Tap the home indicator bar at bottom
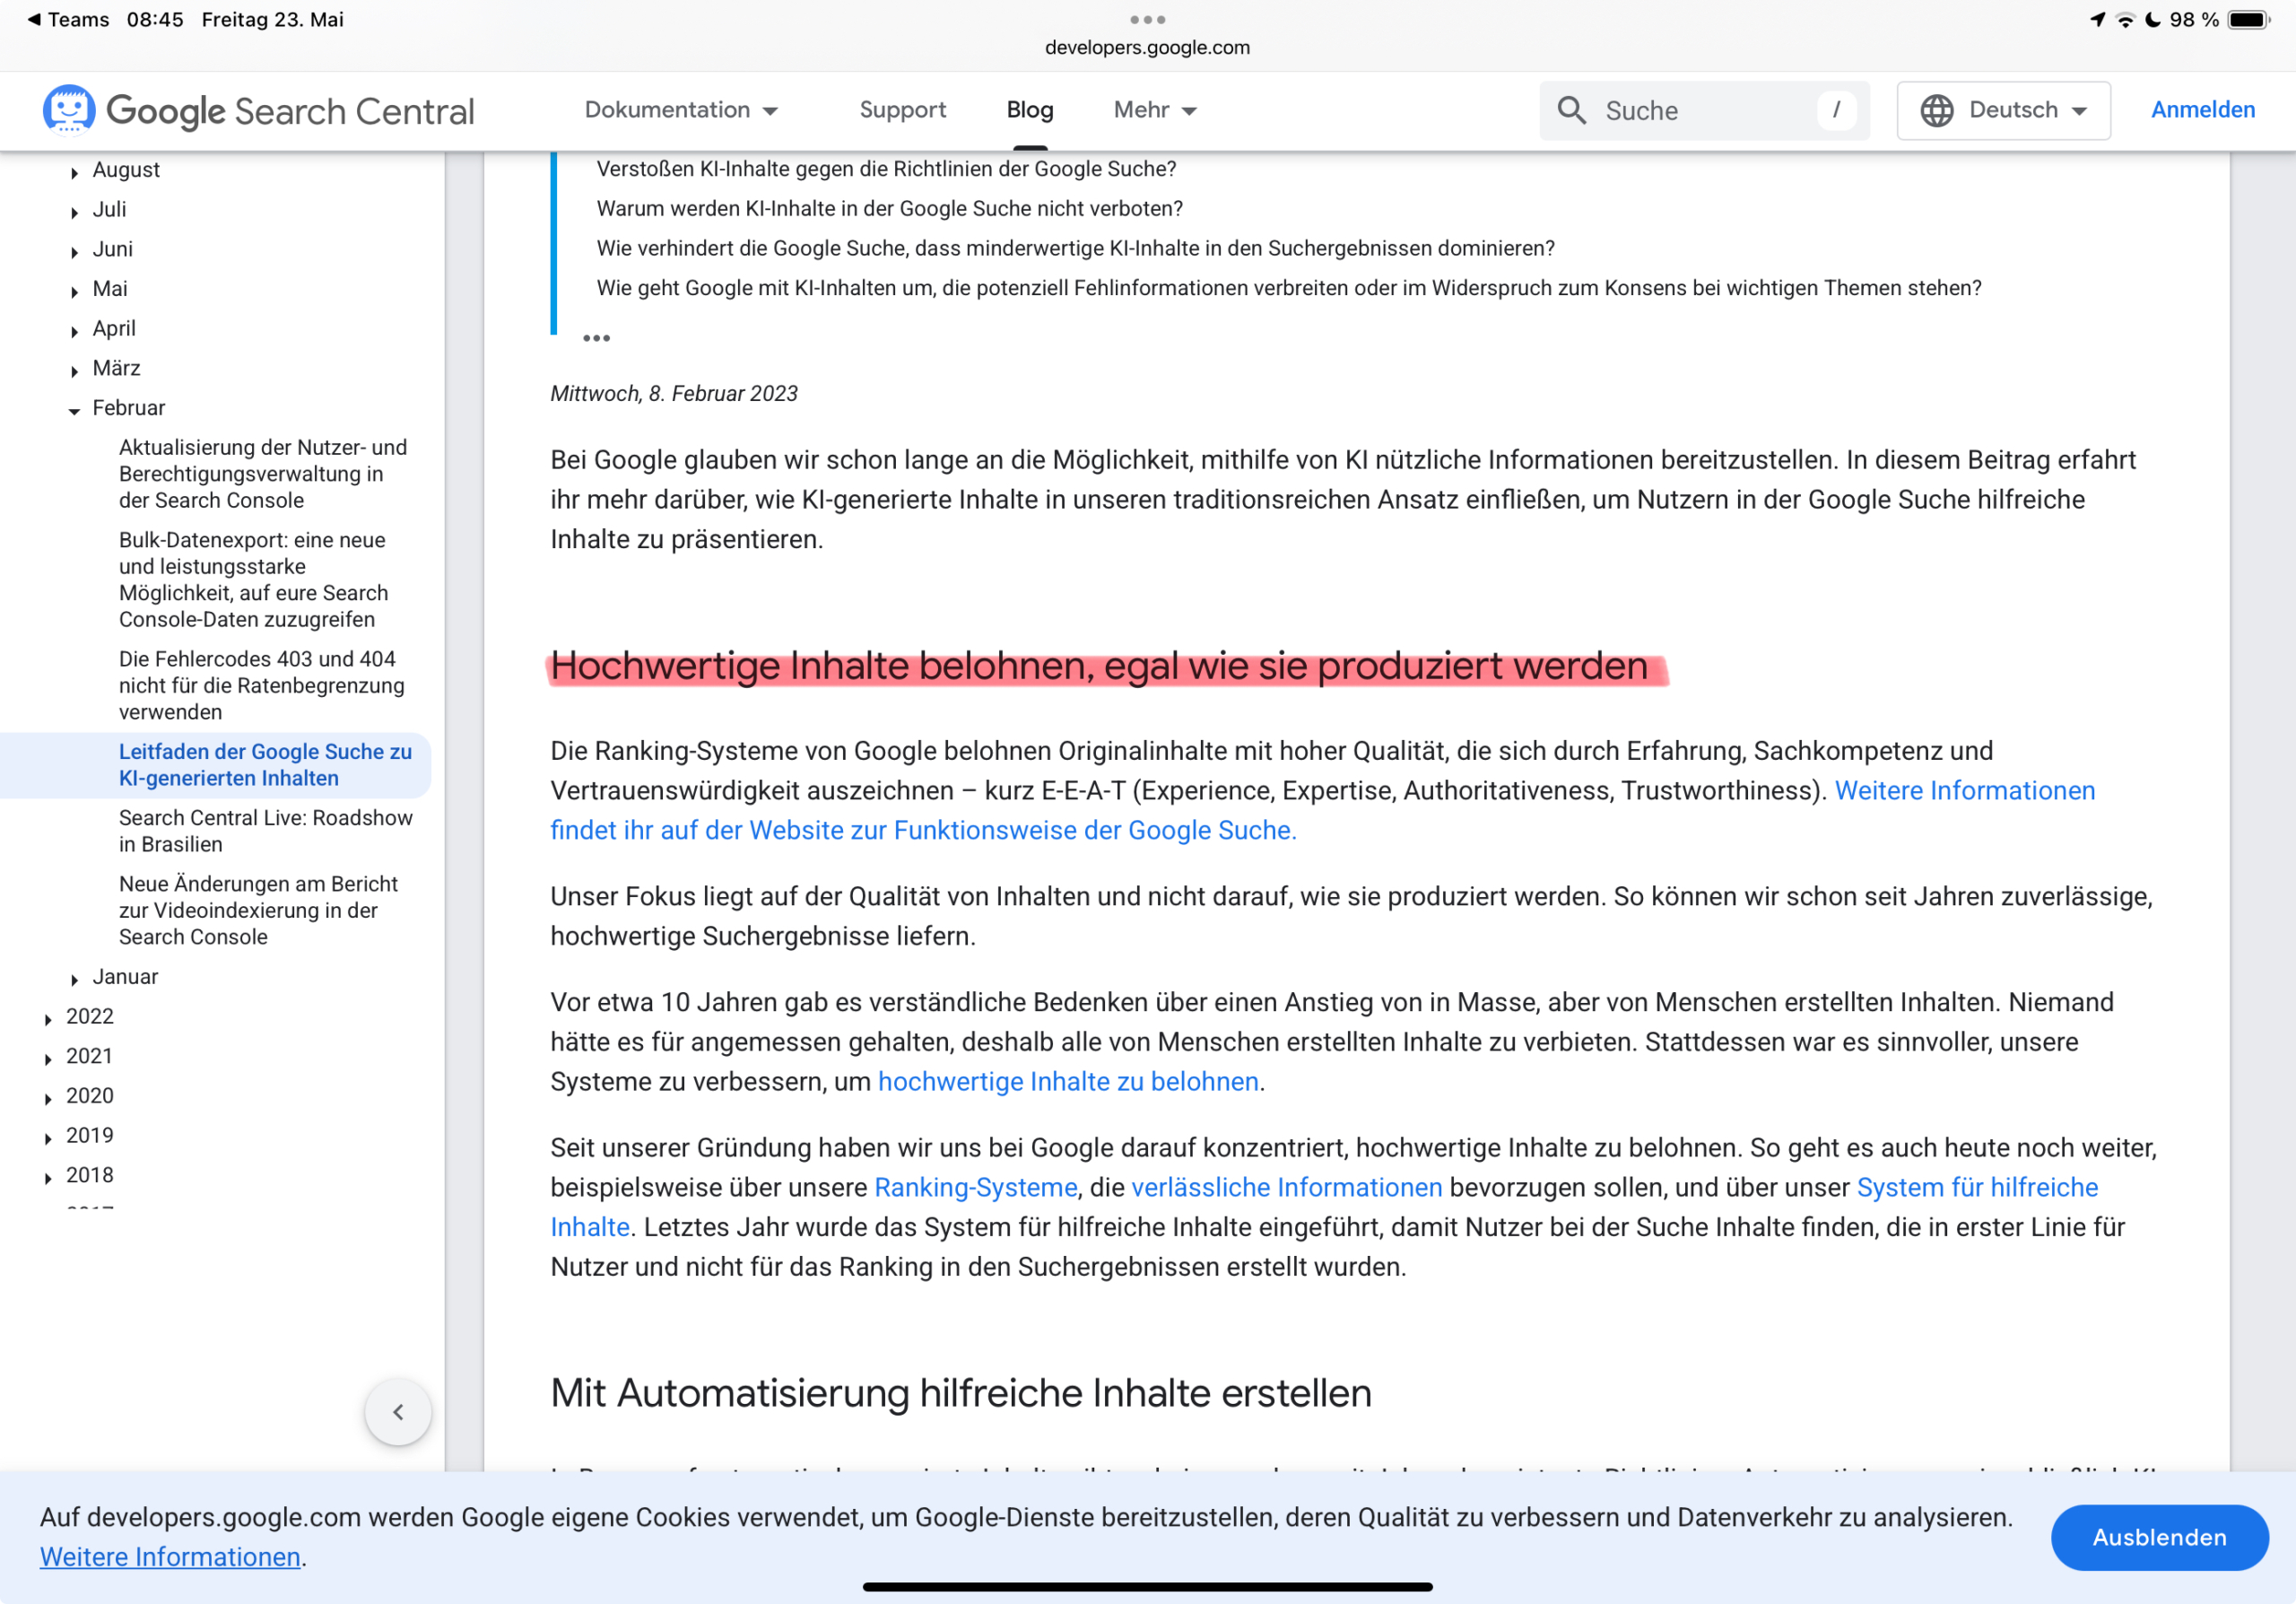Image resolution: width=2296 pixels, height=1604 pixels. click(x=1147, y=1586)
